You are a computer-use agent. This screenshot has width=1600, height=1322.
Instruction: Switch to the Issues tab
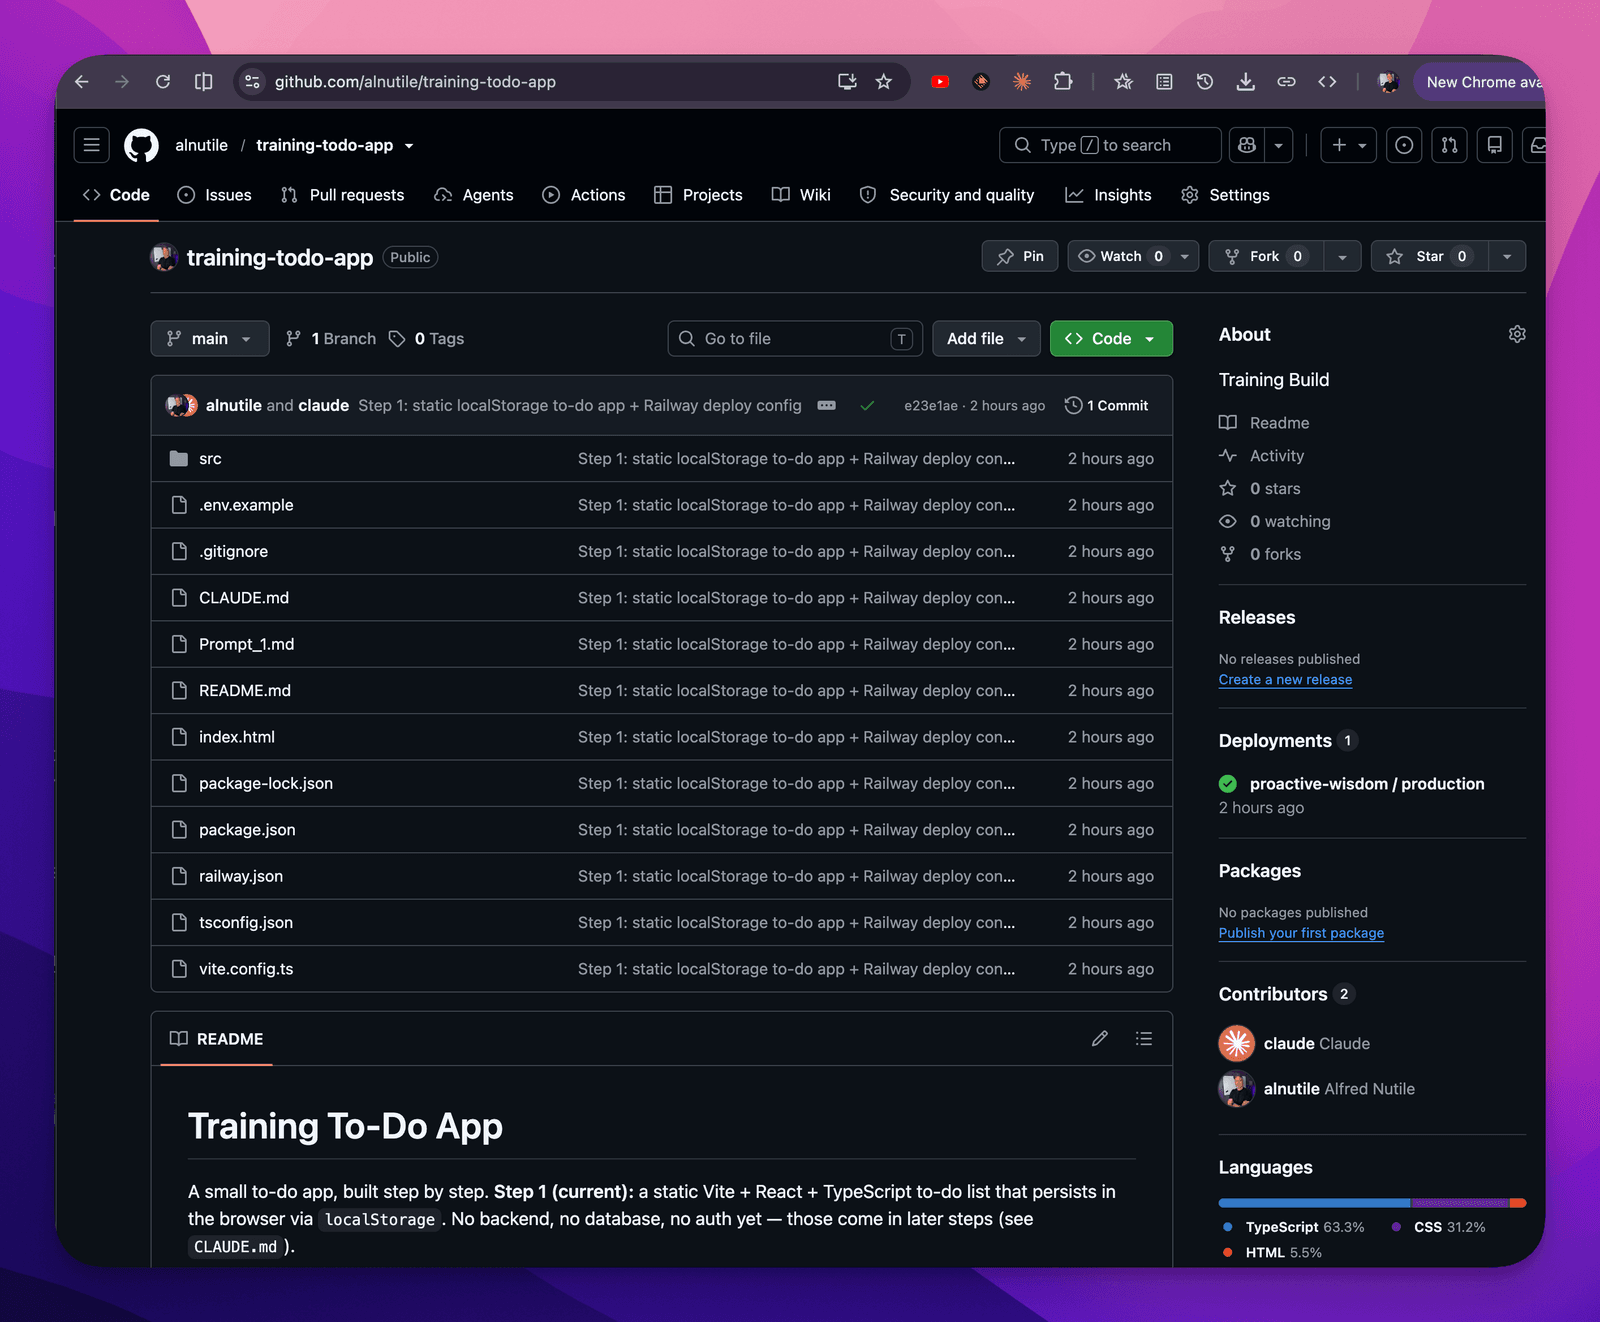point(214,195)
